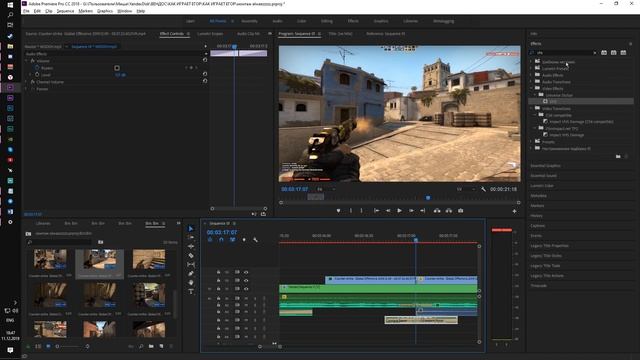Image resolution: width=640 pixels, height=360 pixels.
Task: Select the Pen tool
Action: (191, 273)
